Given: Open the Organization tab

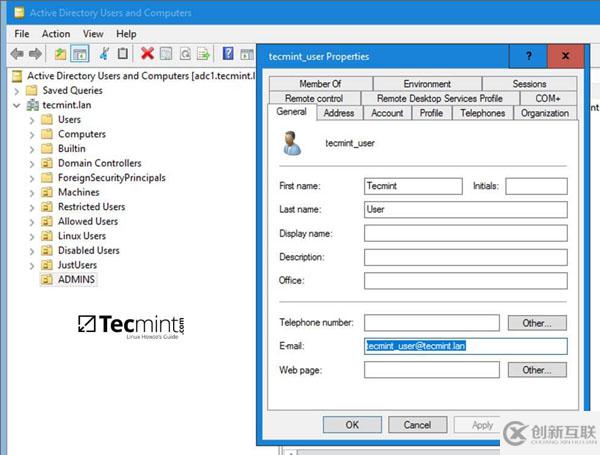Looking at the screenshot, I should pyautogui.click(x=545, y=113).
